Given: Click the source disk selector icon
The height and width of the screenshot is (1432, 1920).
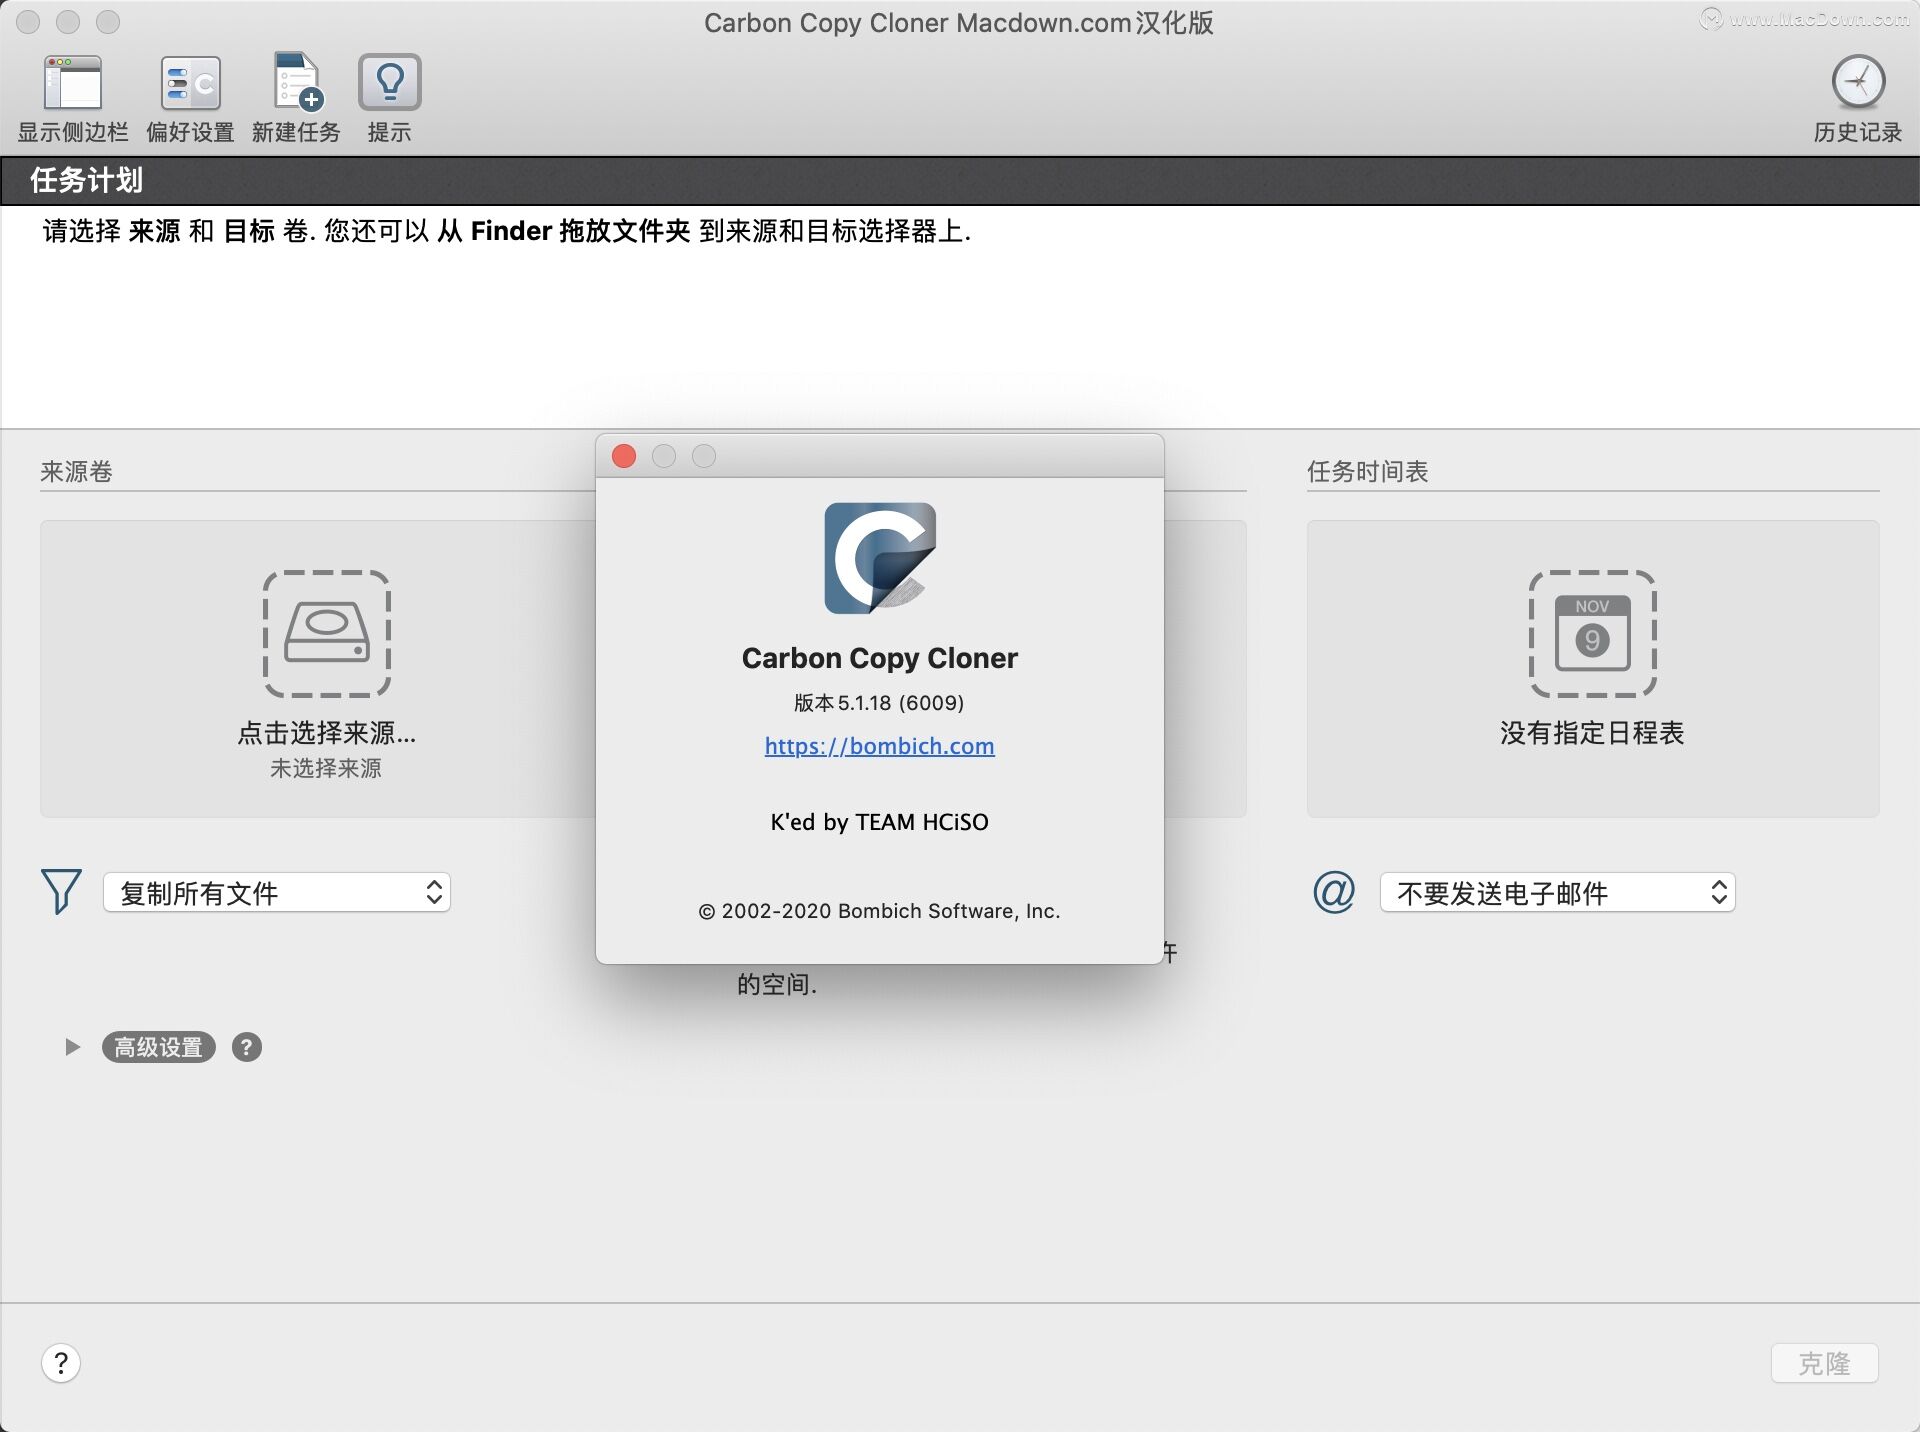Looking at the screenshot, I should pos(327,634).
